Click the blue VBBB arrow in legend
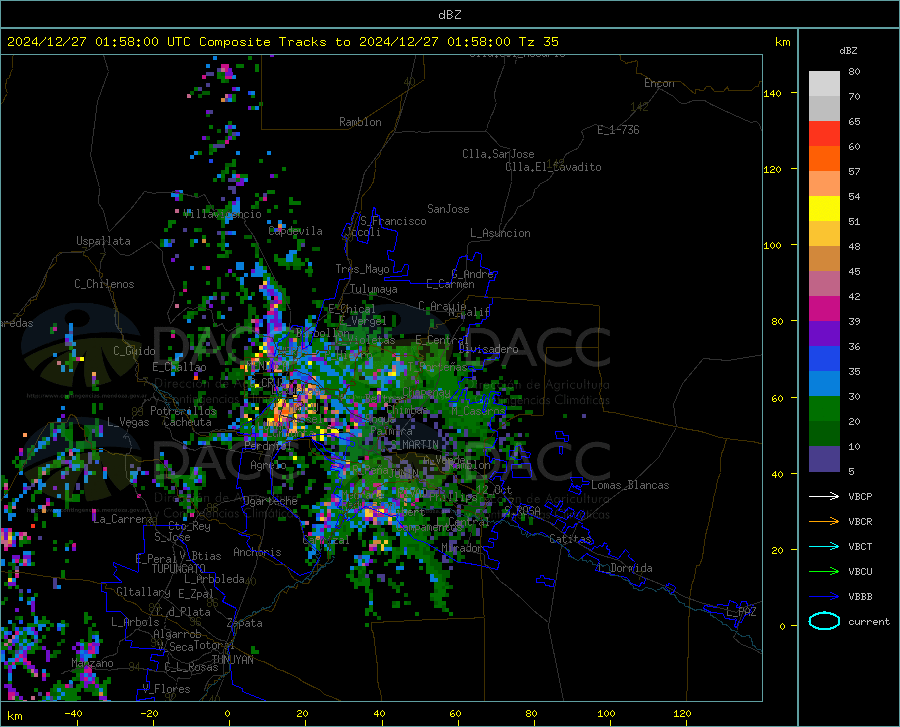This screenshot has width=900, height=727. tap(824, 596)
